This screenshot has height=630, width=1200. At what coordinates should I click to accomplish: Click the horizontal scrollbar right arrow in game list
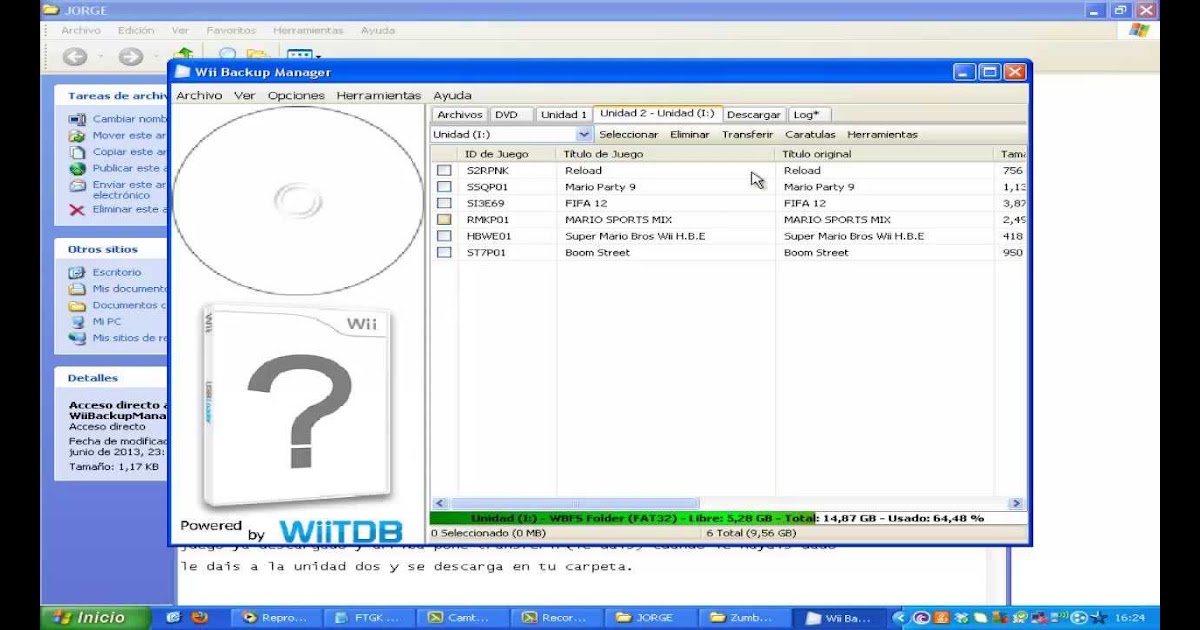point(1016,504)
